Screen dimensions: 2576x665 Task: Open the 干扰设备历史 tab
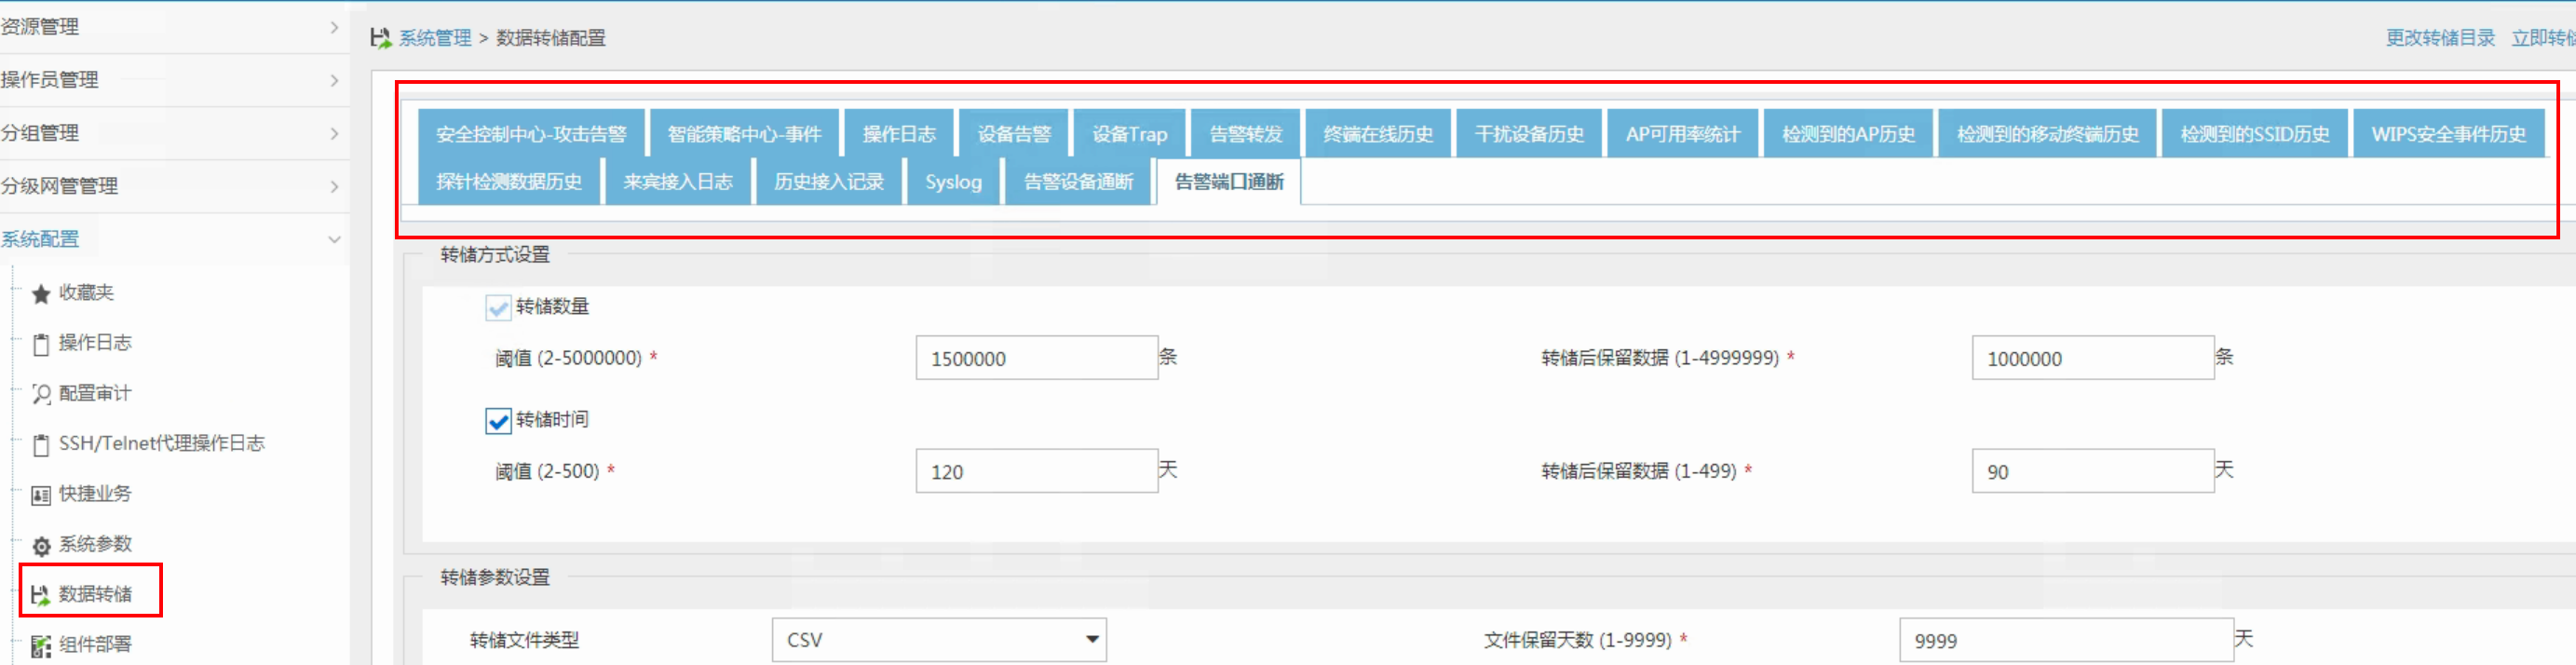pos(1530,133)
